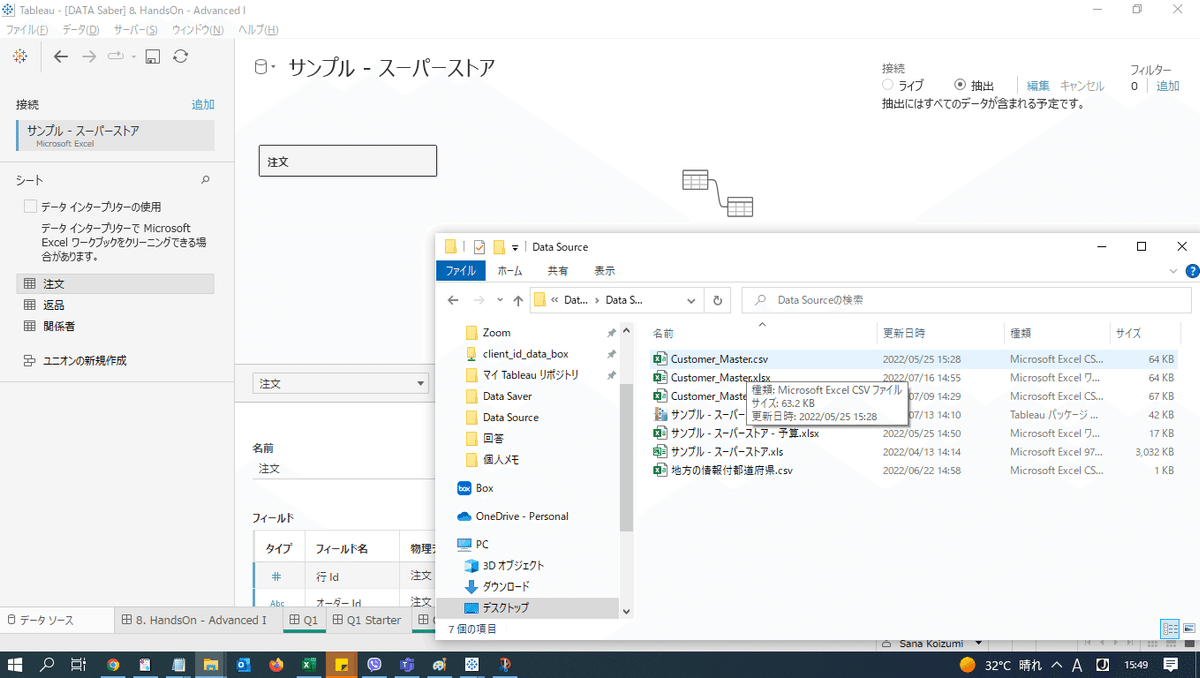
Task: Click the Data Sourceの検索 search field
Action: (x=966, y=300)
